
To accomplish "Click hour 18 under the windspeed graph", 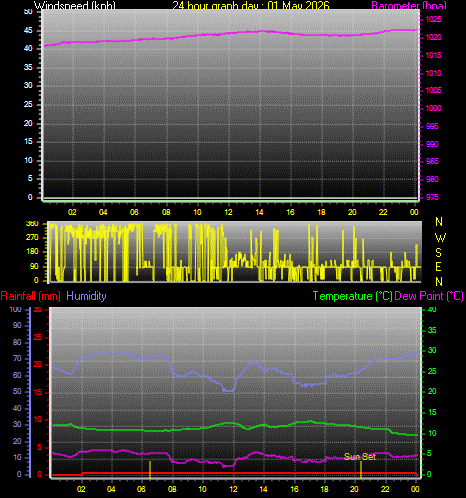I will click(321, 212).
